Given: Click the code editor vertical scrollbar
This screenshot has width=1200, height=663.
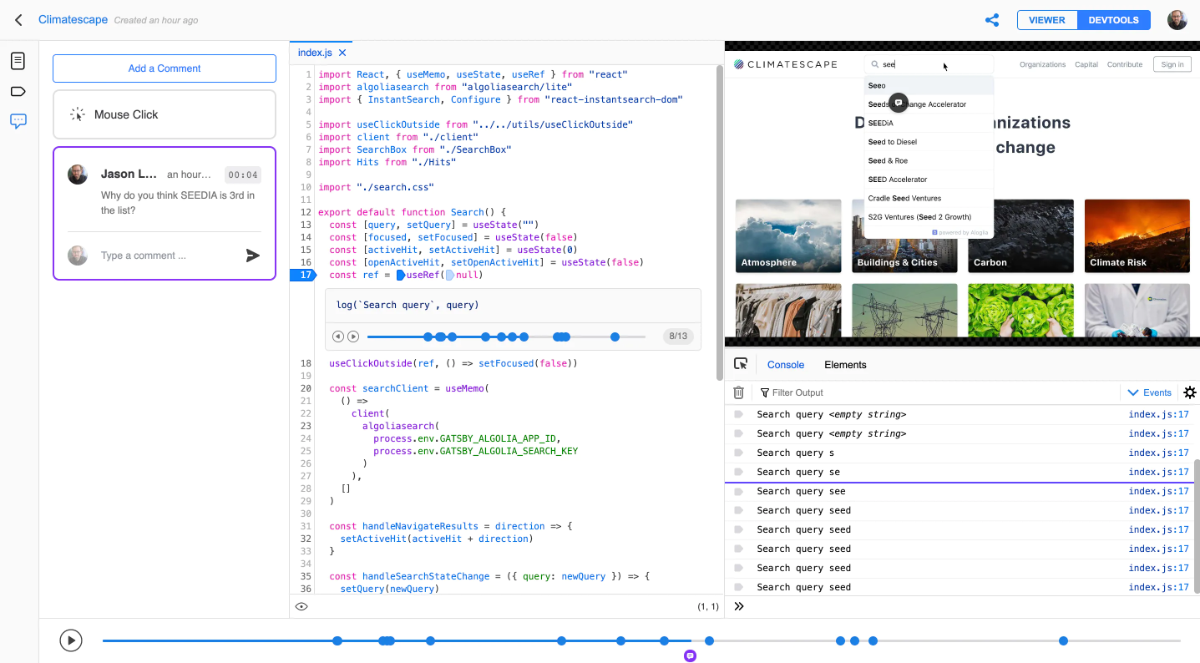Looking at the screenshot, I should [719, 223].
